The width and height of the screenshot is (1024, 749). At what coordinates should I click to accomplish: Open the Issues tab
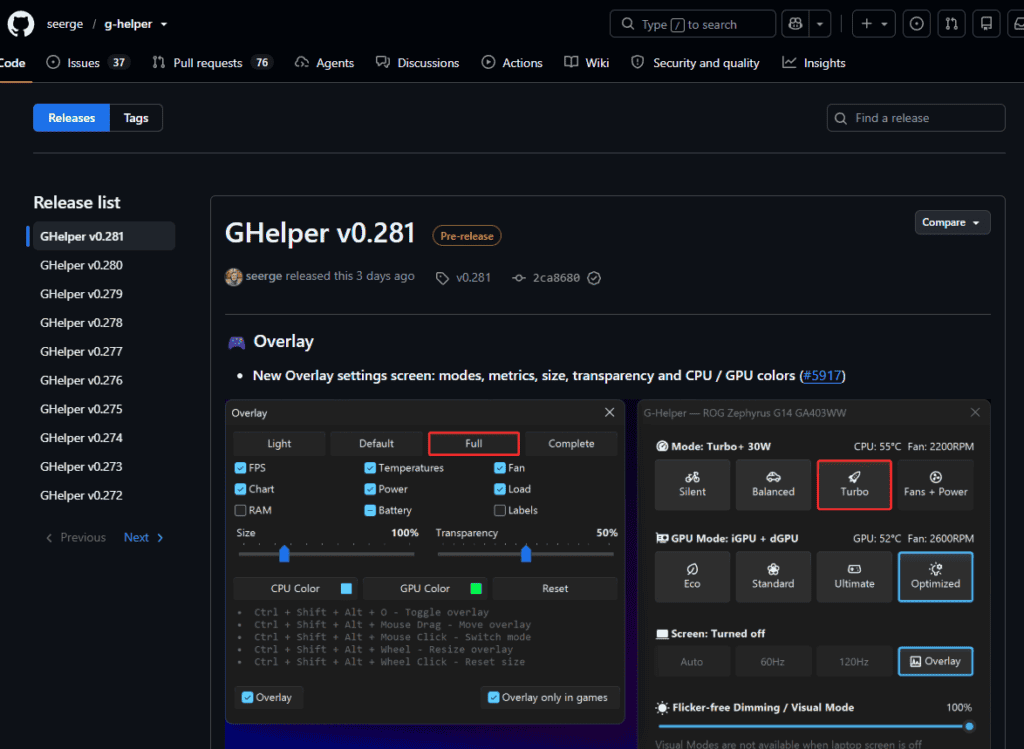(x=88, y=63)
